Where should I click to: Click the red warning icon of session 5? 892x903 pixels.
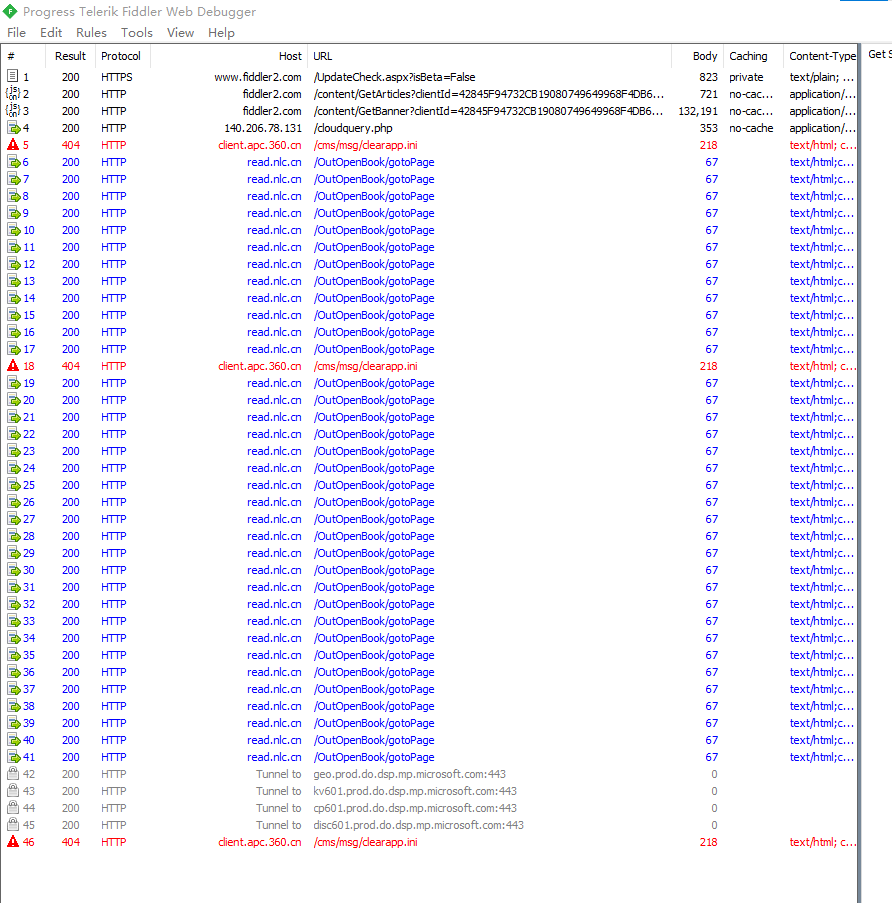(x=13, y=145)
